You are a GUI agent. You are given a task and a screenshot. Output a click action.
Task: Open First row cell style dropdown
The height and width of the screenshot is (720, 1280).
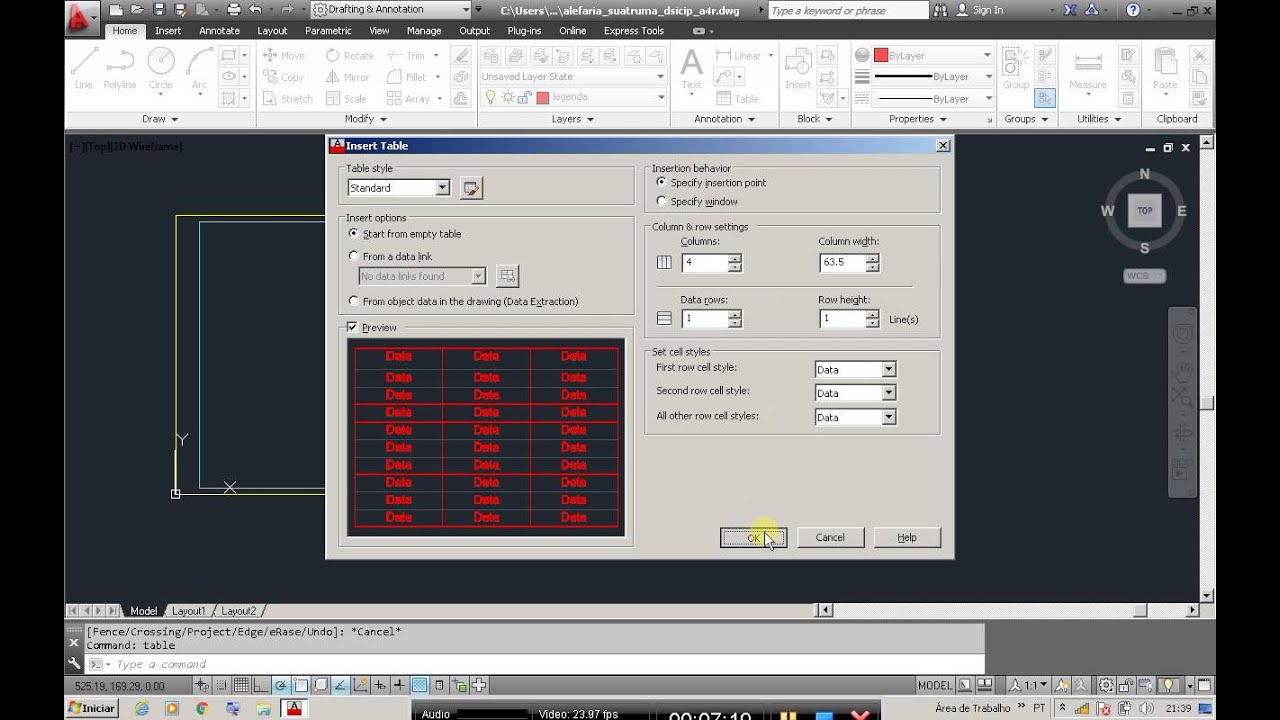click(x=888, y=369)
